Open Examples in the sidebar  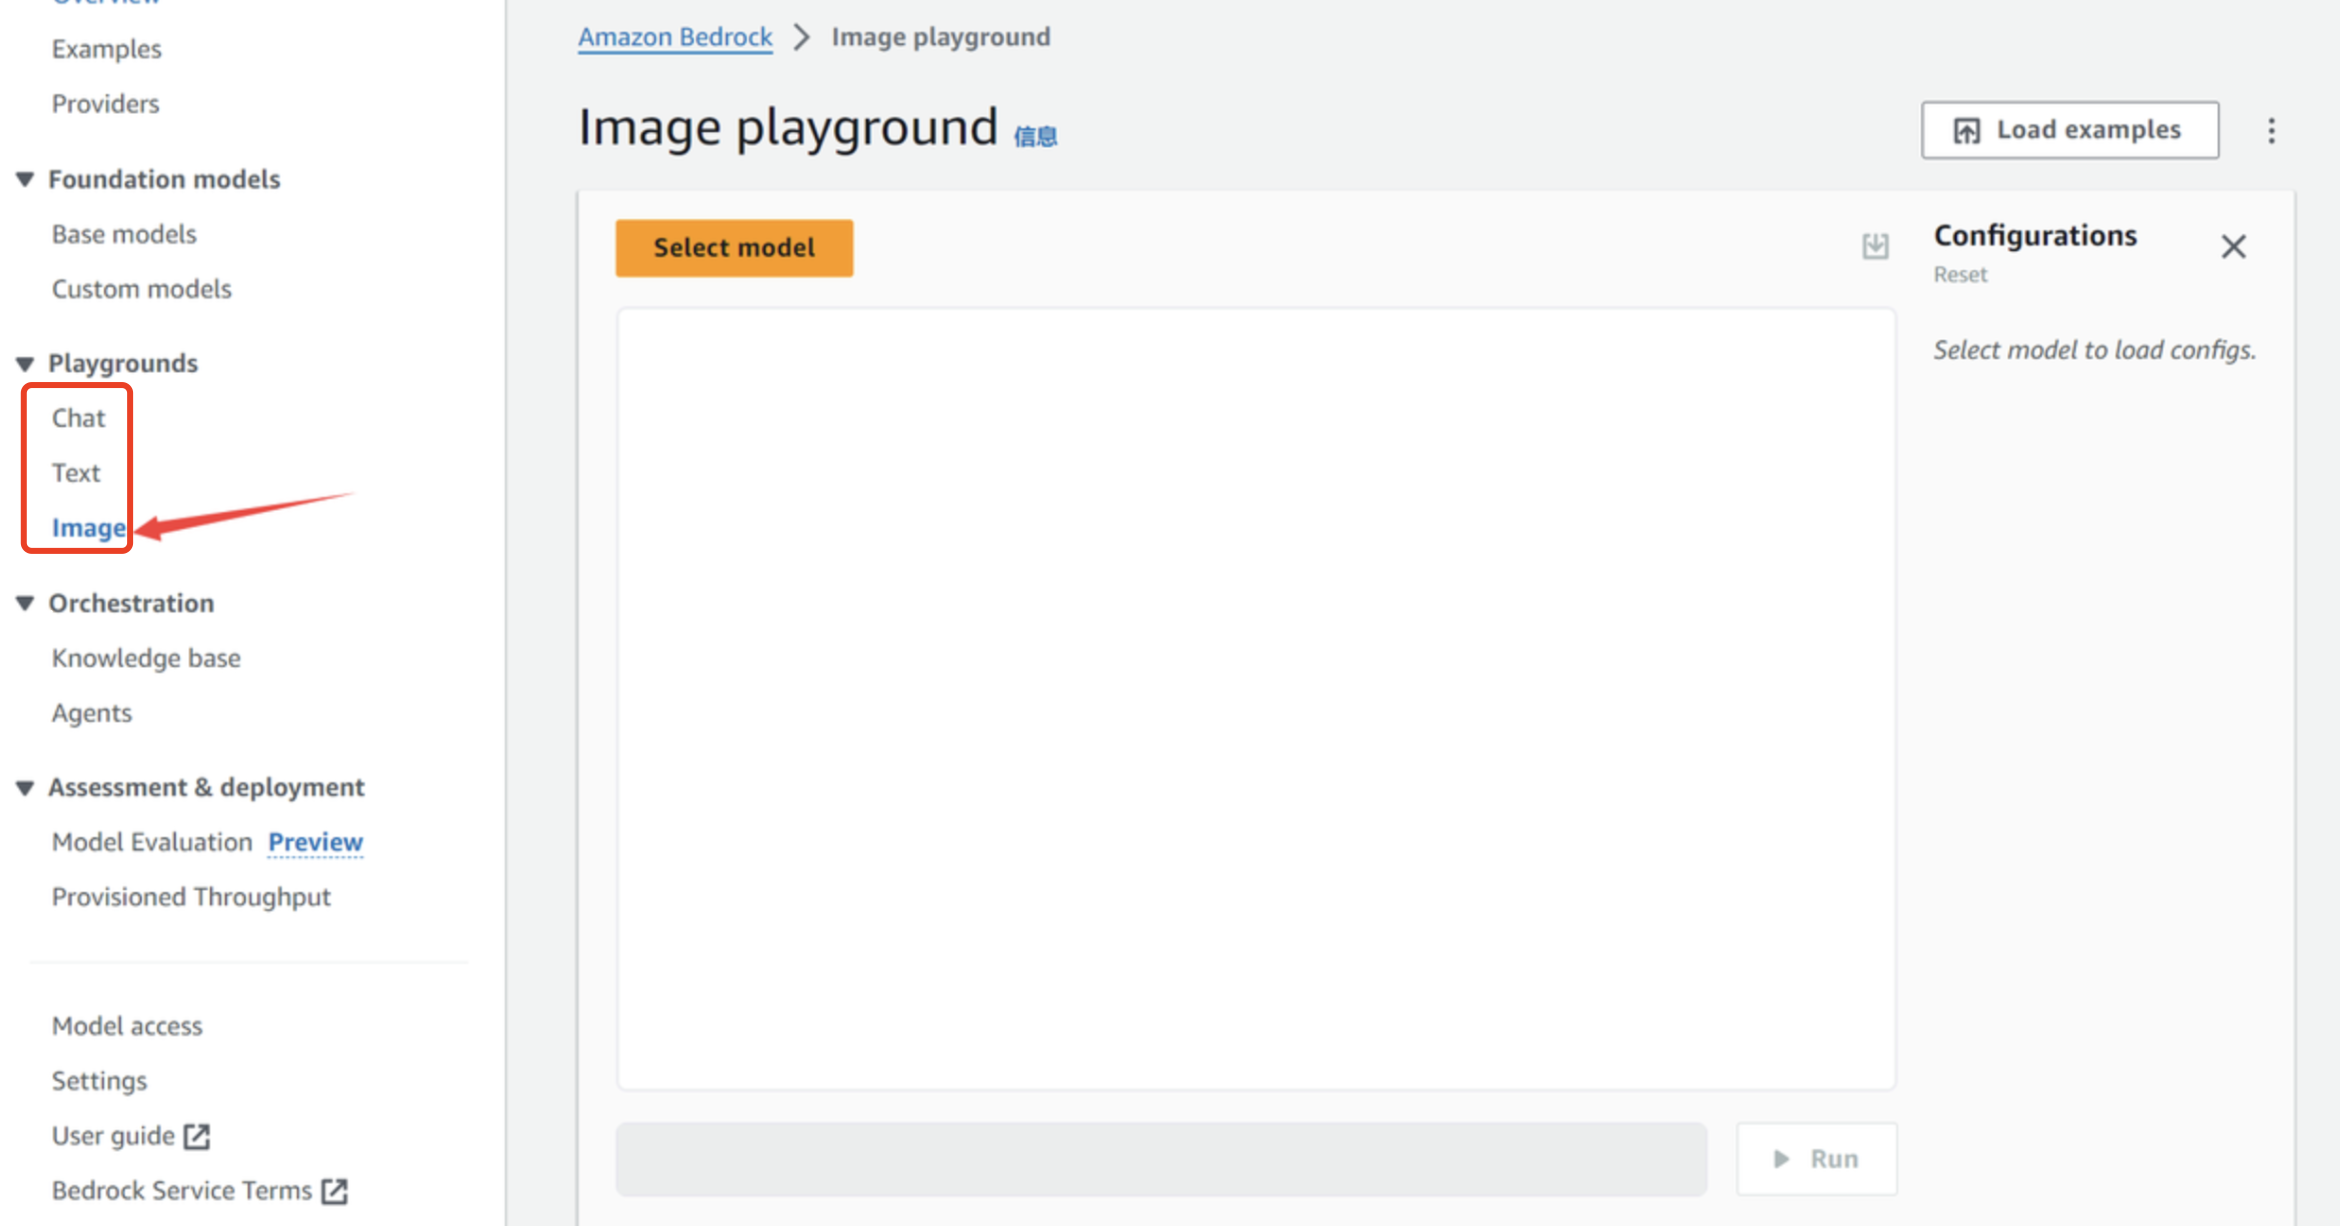106,49
